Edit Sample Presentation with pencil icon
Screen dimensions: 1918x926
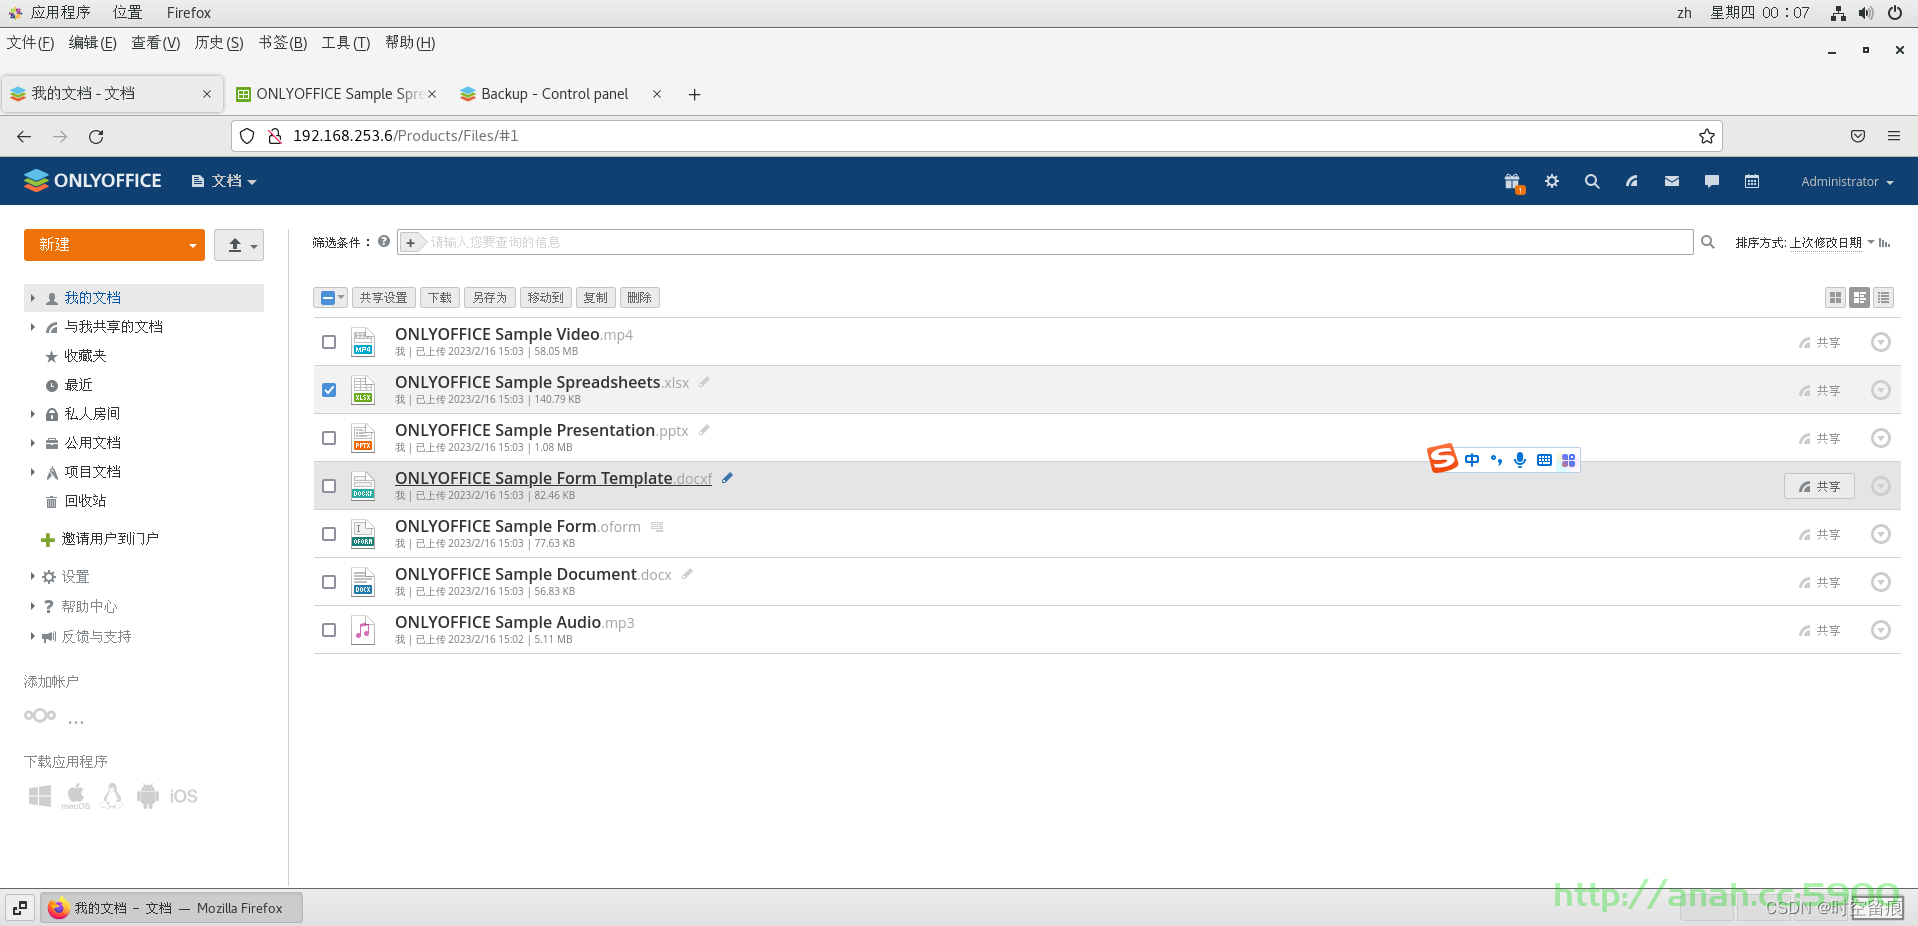(x=704, y=430)
